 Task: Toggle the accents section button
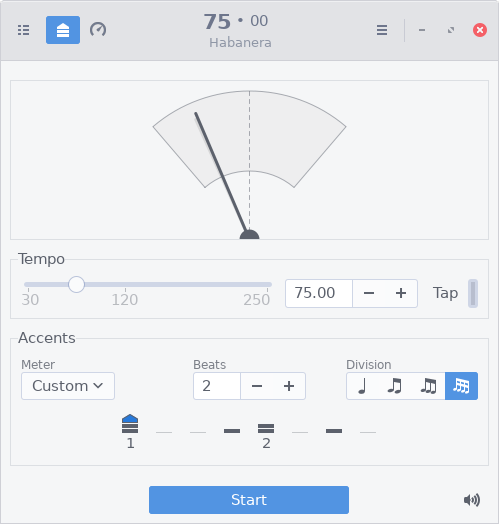tap(63, 30)
